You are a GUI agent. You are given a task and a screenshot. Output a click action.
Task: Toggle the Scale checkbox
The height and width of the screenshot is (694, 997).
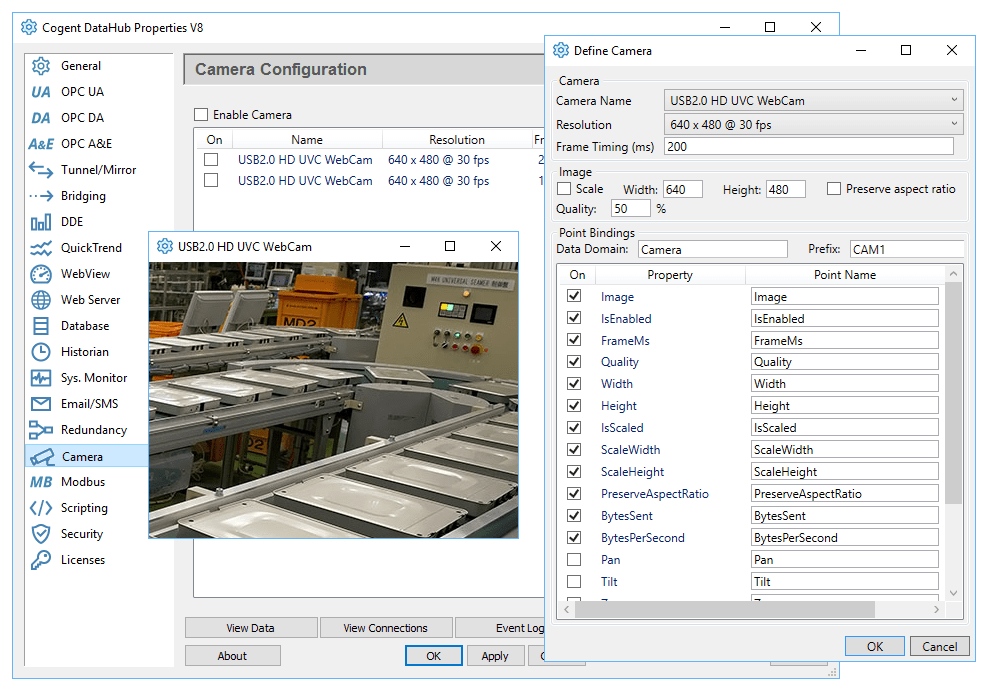(x=564, y=189)
